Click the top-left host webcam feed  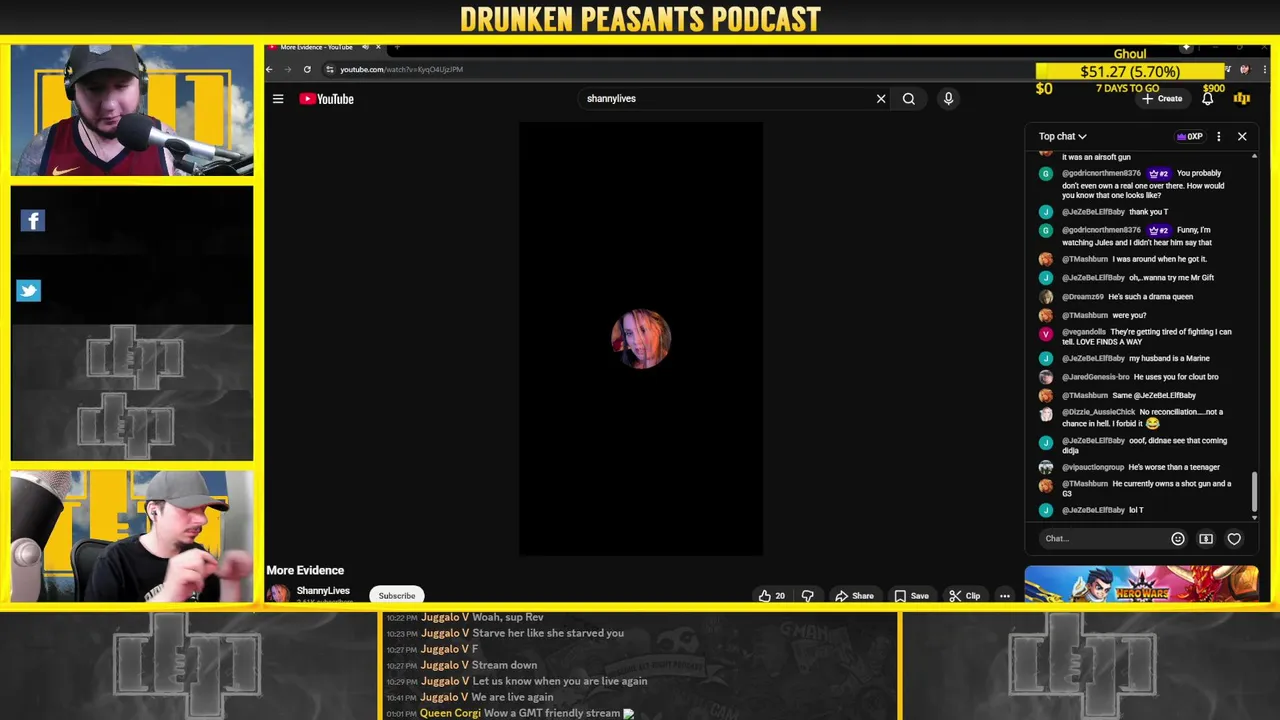[132, 110]
